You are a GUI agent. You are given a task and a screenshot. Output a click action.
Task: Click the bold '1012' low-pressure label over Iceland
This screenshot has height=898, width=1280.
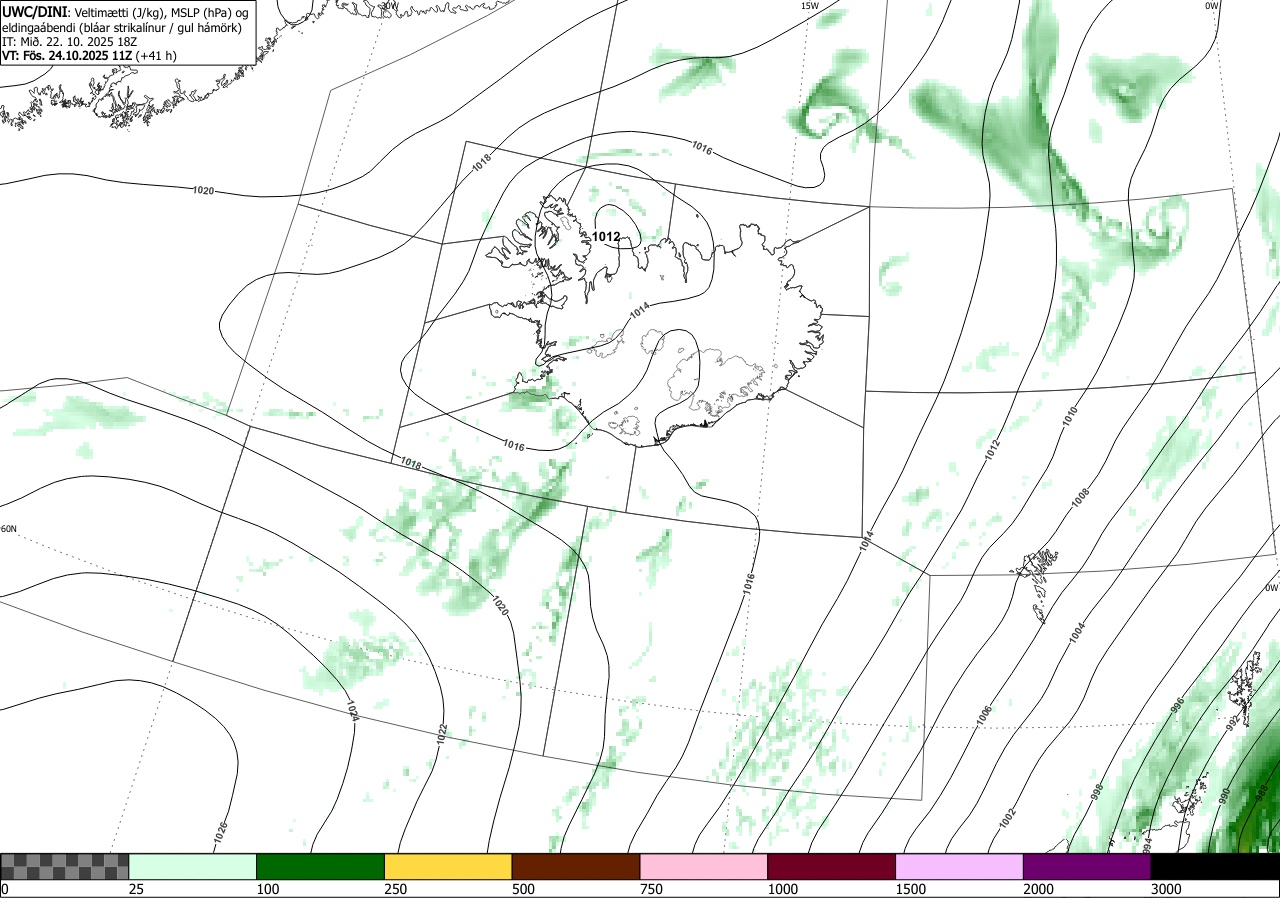(x=606, y=237)
